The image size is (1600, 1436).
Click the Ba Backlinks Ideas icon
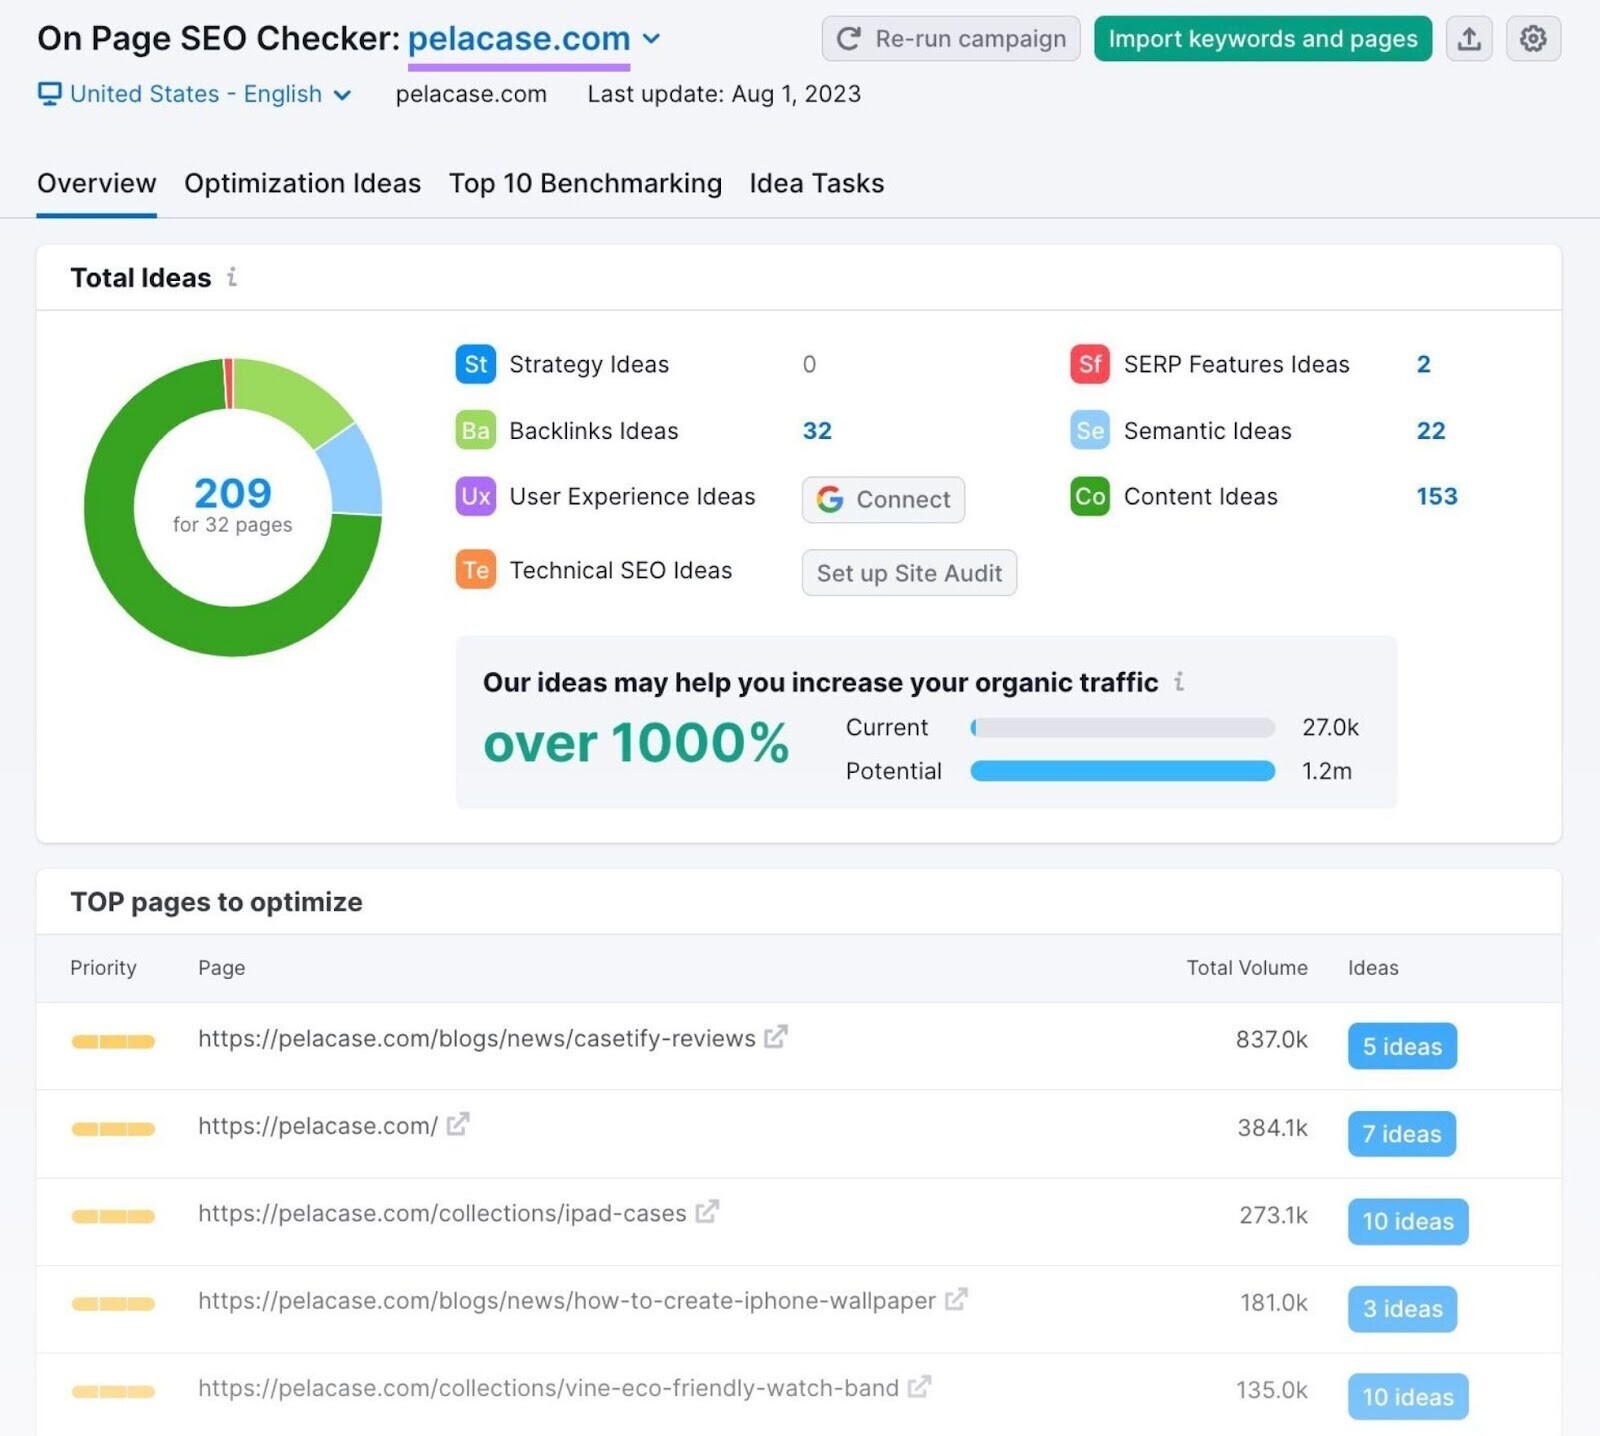pos(475,431)
